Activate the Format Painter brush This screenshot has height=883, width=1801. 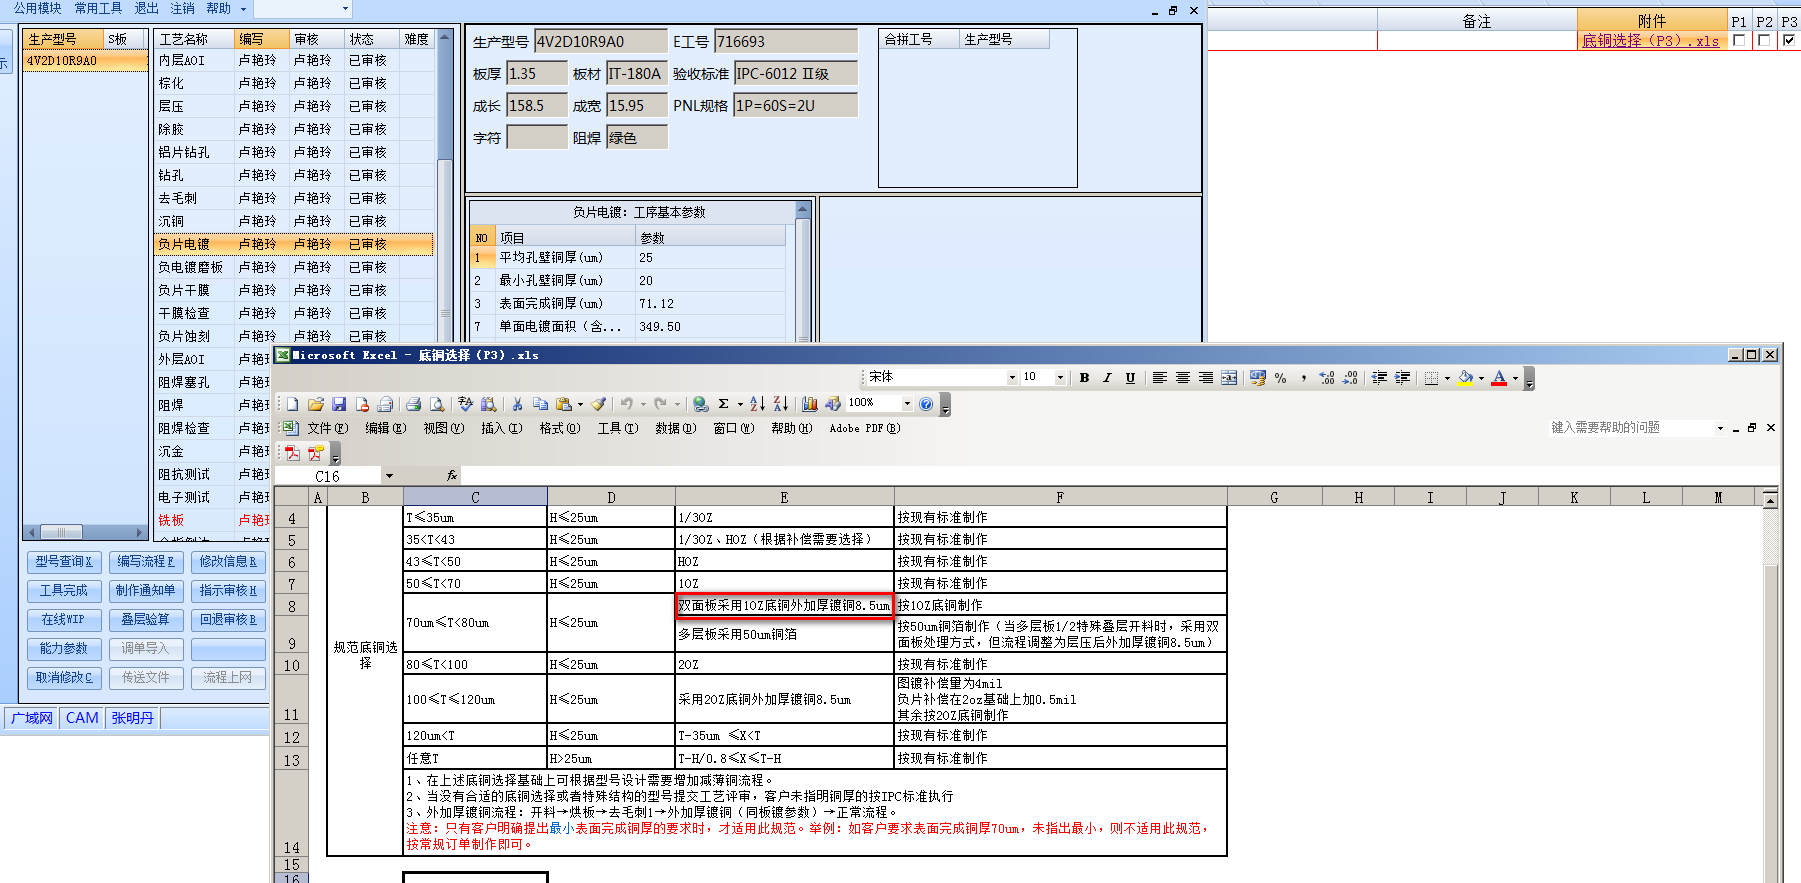coord(598,404)
